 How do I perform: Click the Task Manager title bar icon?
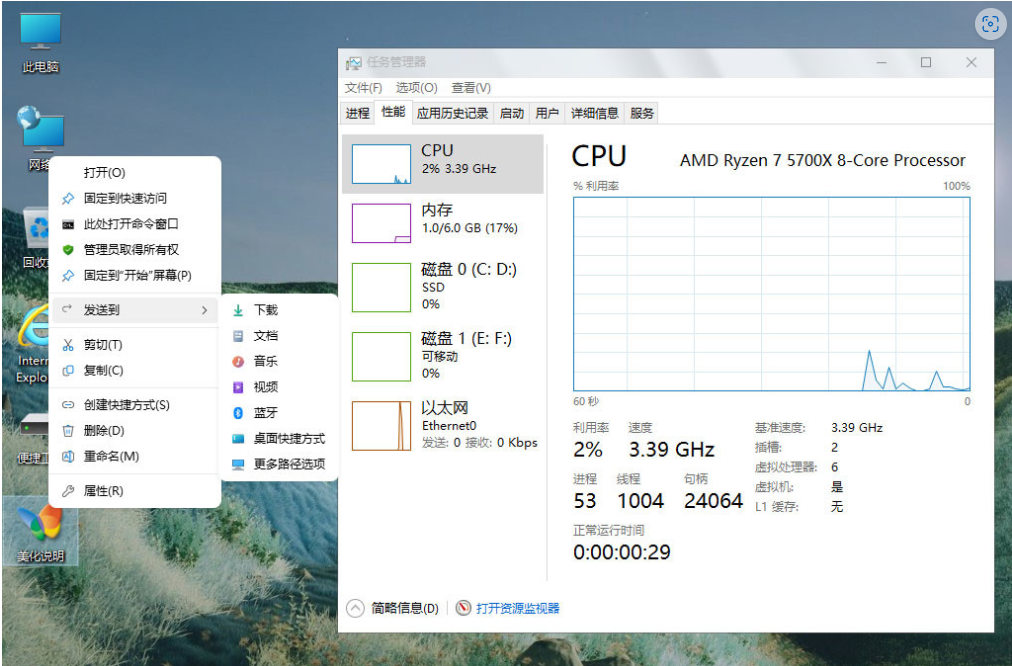pyautogui.click(x=353, y=63)
